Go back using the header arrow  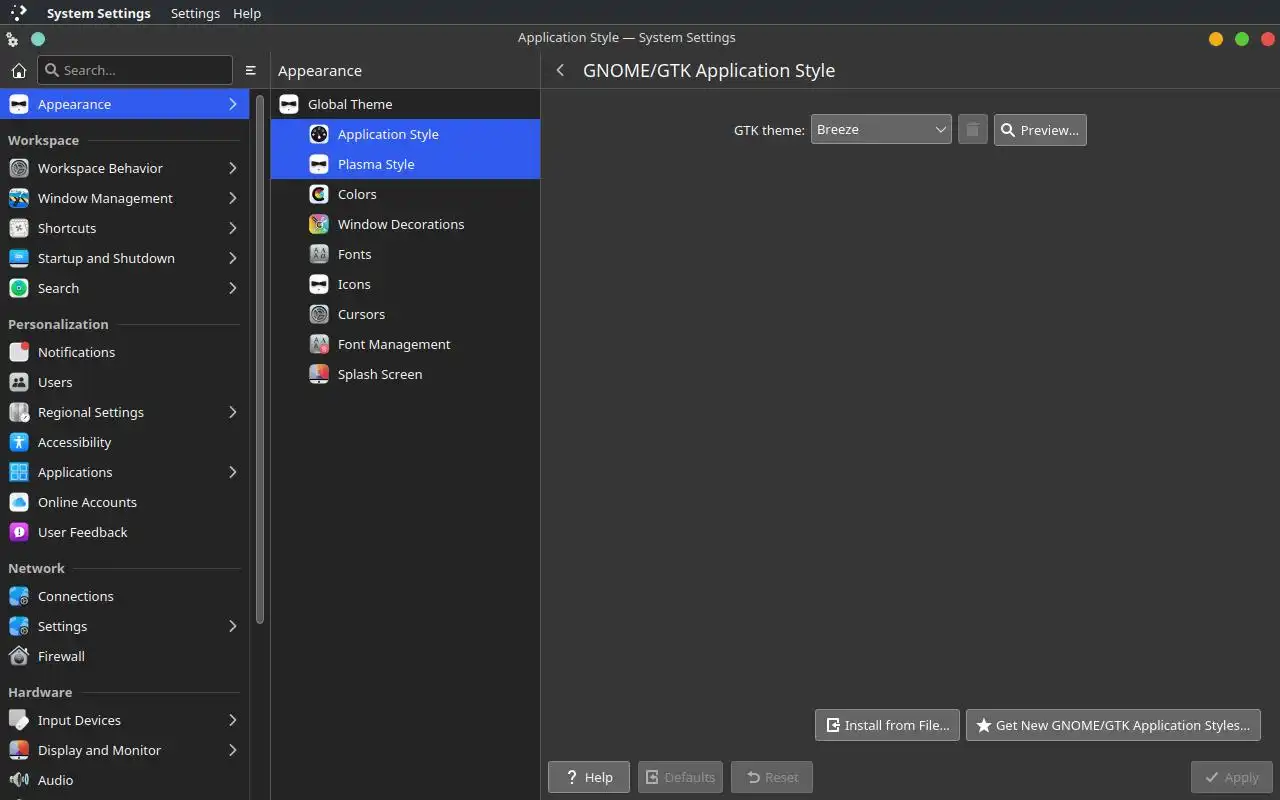pyautogui.click(x=560, y=70)
